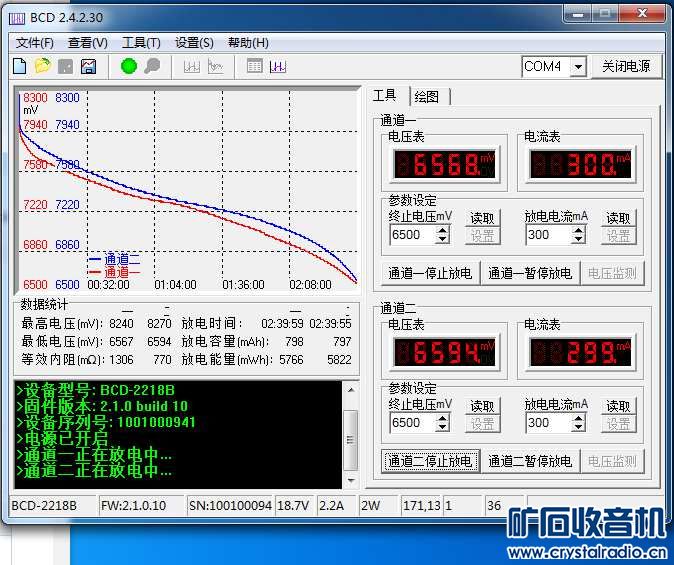Click the save chart image icon
The width and height of the screenshot is (674, 565).
point(89,67)
